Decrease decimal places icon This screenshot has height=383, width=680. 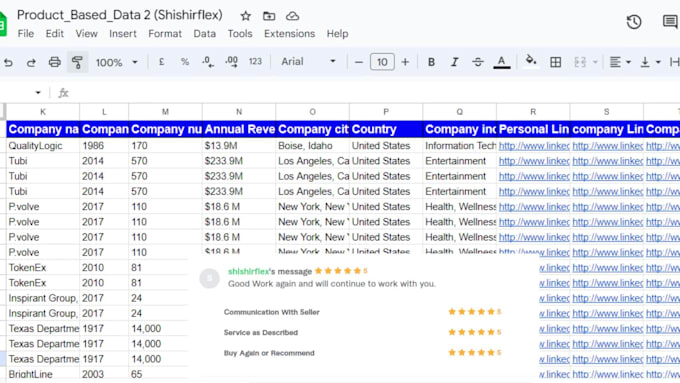pos(208,62)
